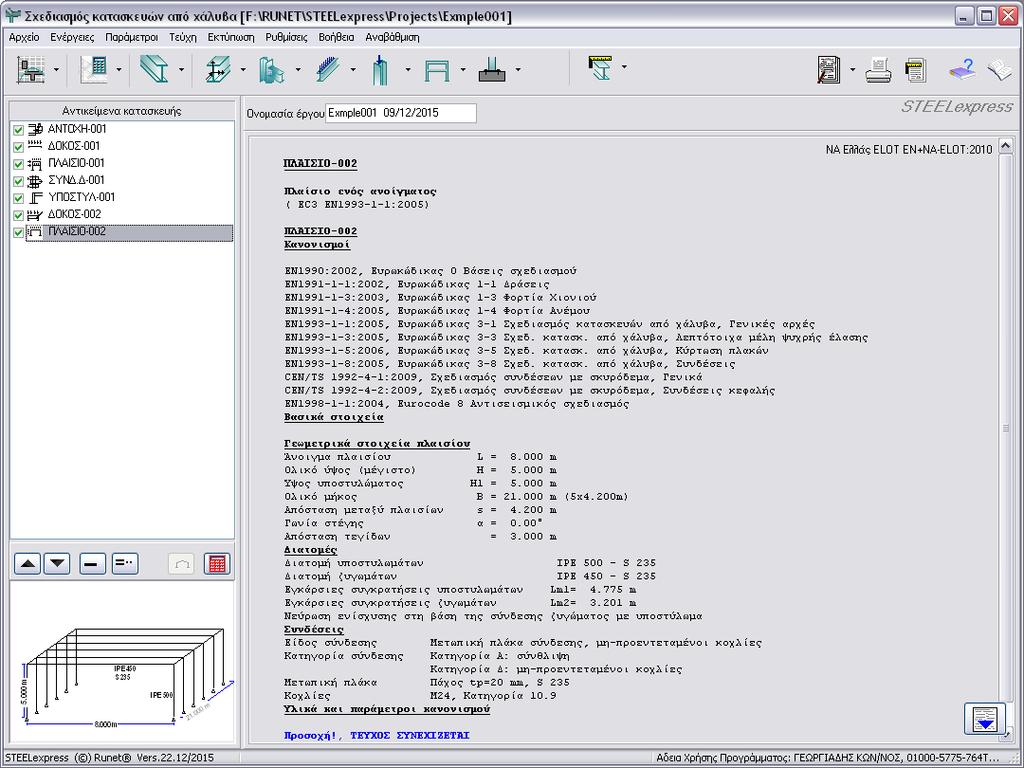Click the grayed frame drawing button
The image size is (1024, 768).
pyautogui.click(x=182, y=564)
